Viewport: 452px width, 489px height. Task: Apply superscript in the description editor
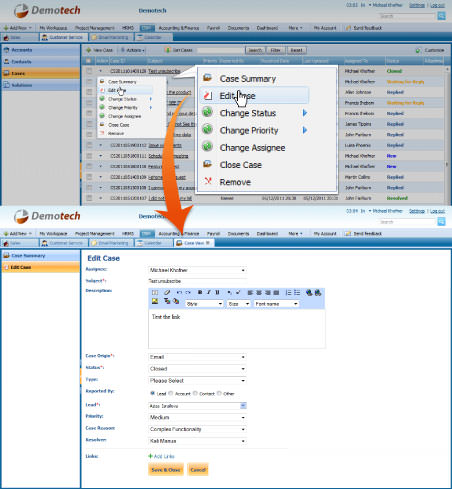(x=238, y=292)
